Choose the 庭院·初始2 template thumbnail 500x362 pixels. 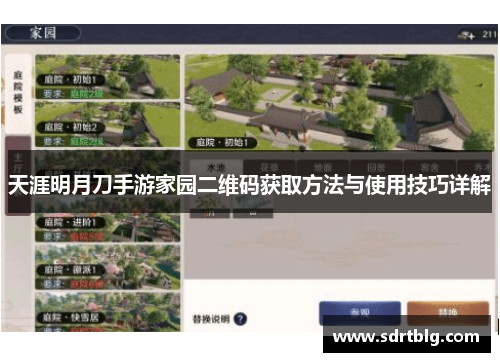[108, 124]
